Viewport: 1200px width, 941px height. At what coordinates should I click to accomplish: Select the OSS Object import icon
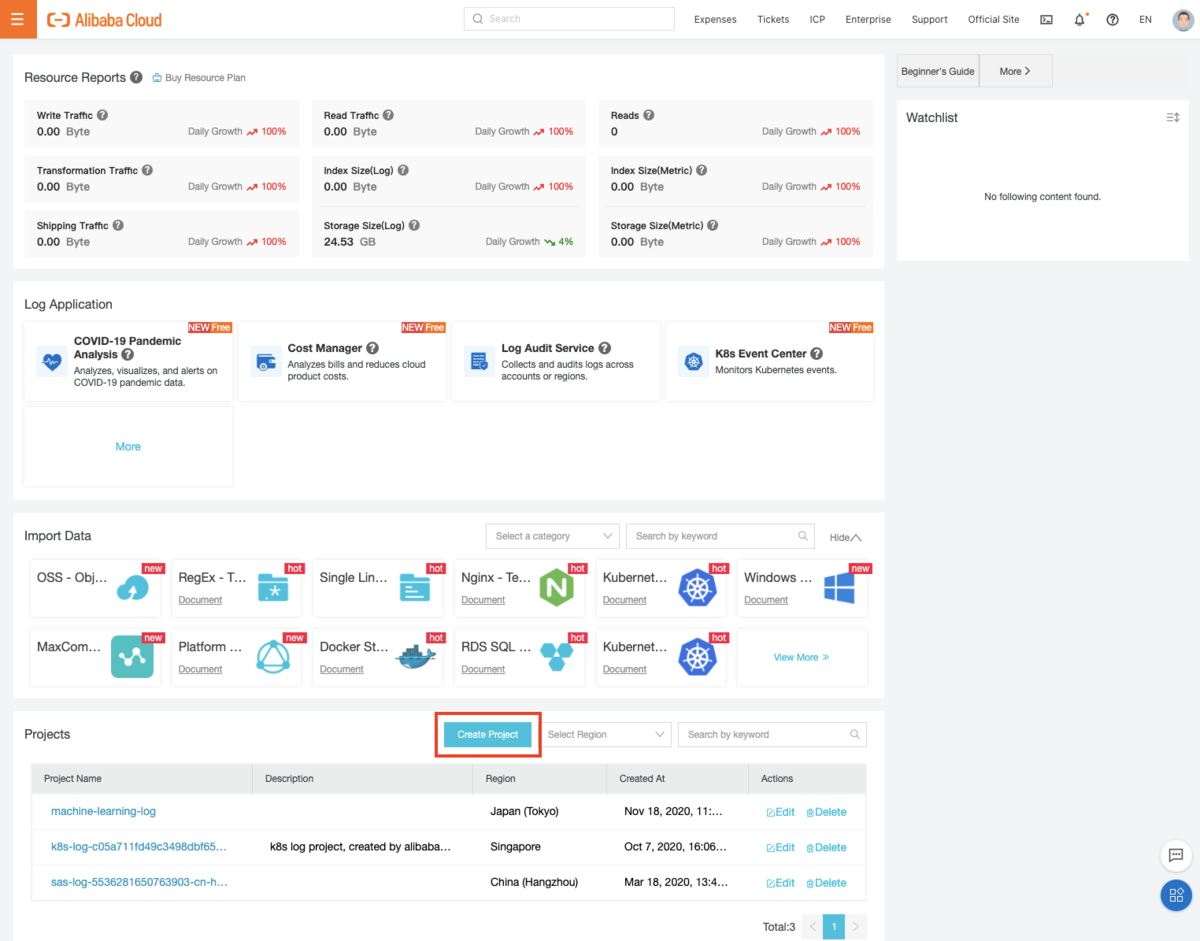pyautogui.click(x=133, y=587)
